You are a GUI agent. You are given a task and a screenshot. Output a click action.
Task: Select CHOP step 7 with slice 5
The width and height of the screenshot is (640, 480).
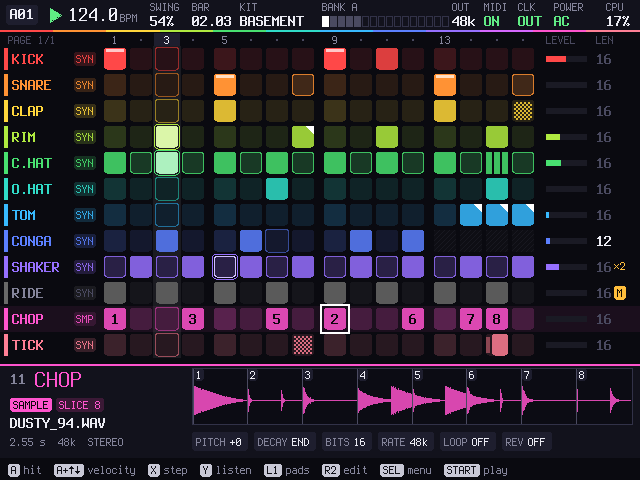277,319
